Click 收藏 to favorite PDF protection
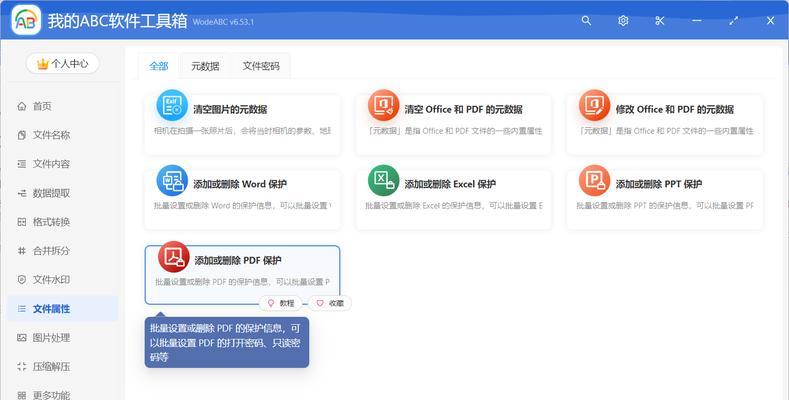The image size is (789, 400). (x=330, y=303)
